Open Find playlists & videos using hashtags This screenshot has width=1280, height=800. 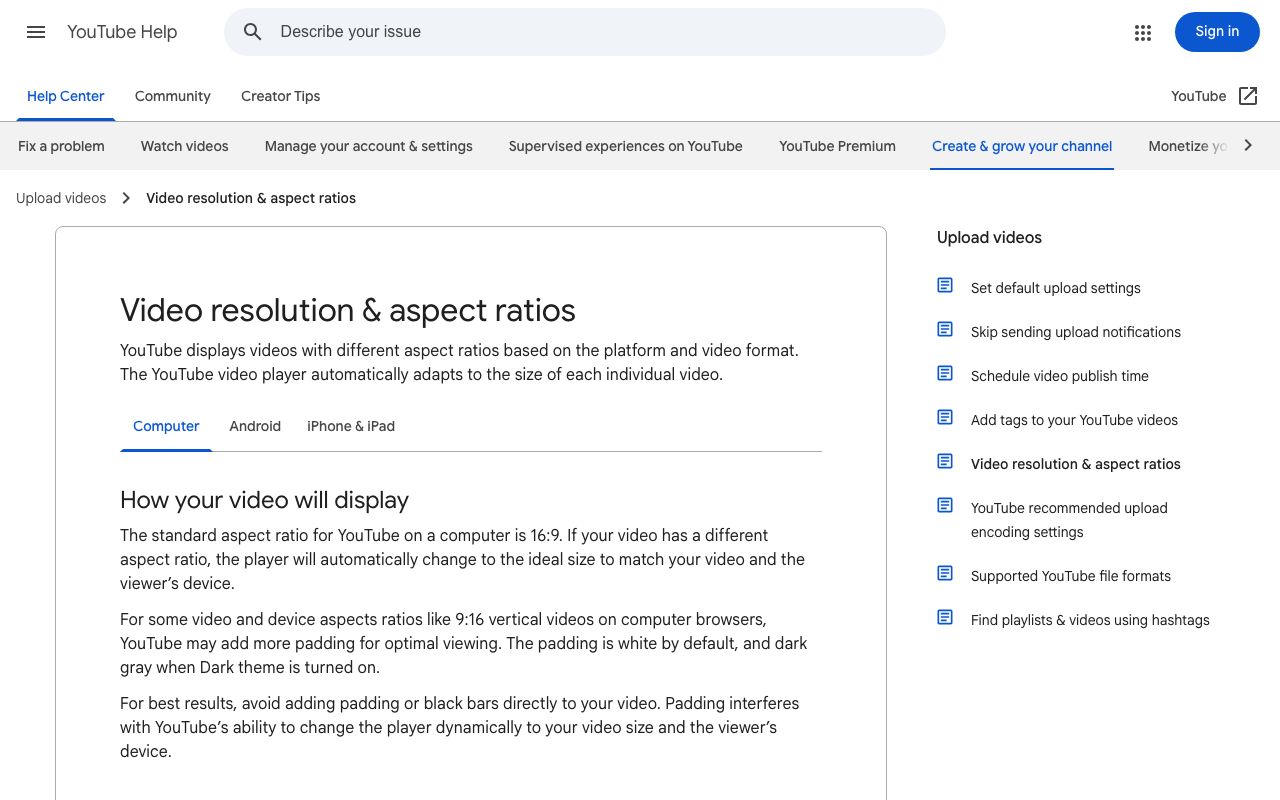(1090, 620)
